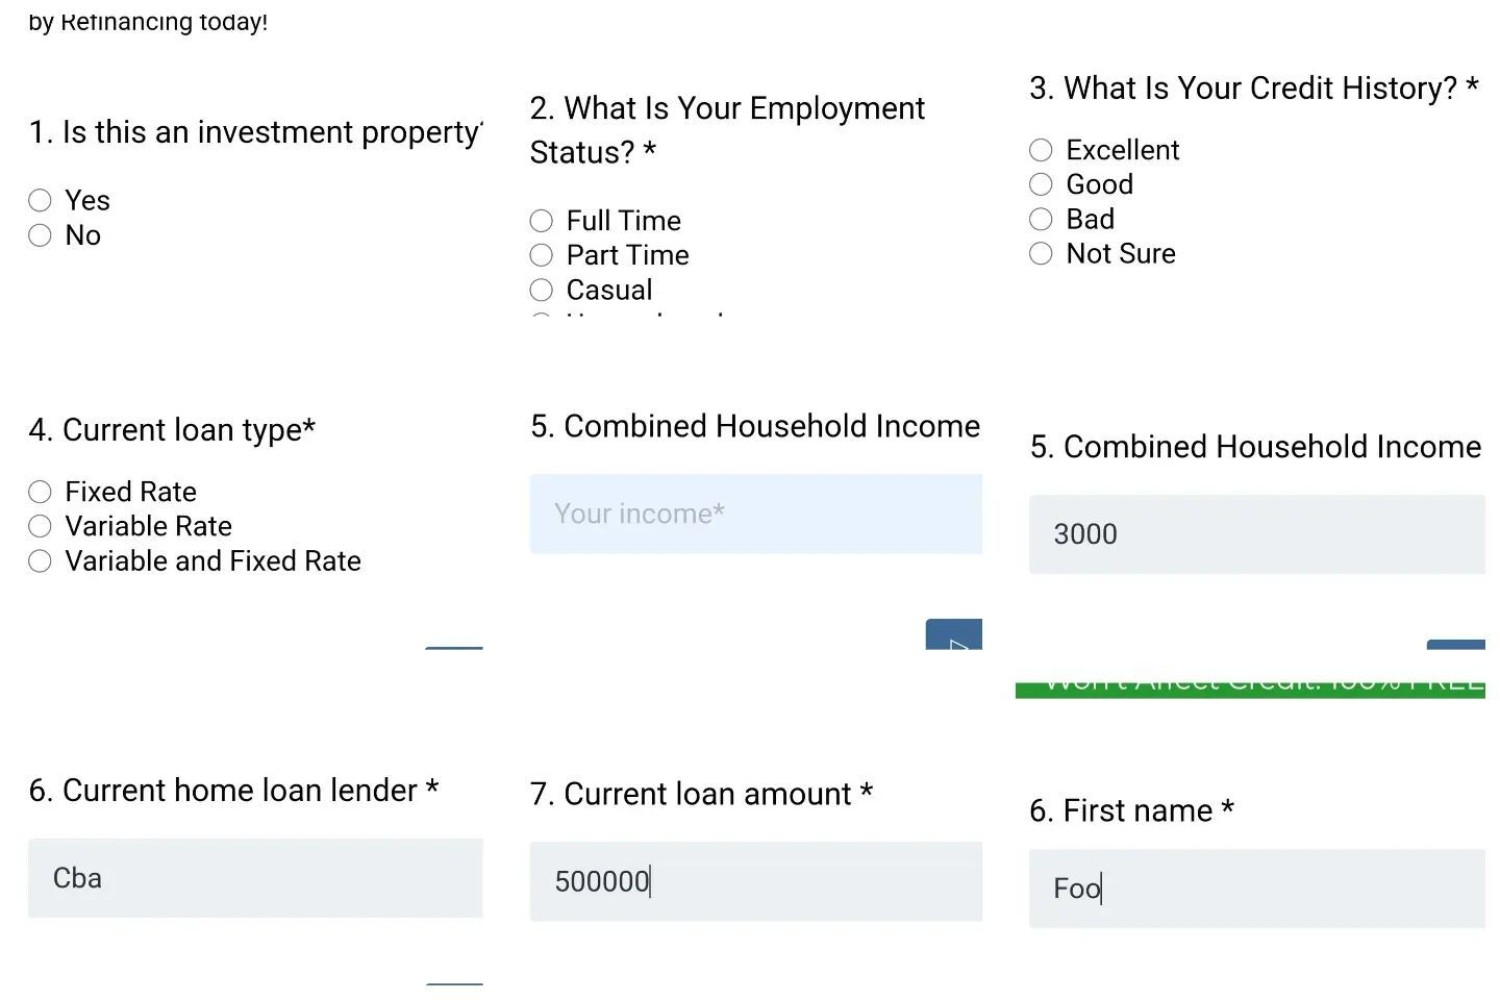Image resolution: width=1500 pixels, height=1000 pixels.
Task: Select Yes for investment property
Action: coord(40,201)
